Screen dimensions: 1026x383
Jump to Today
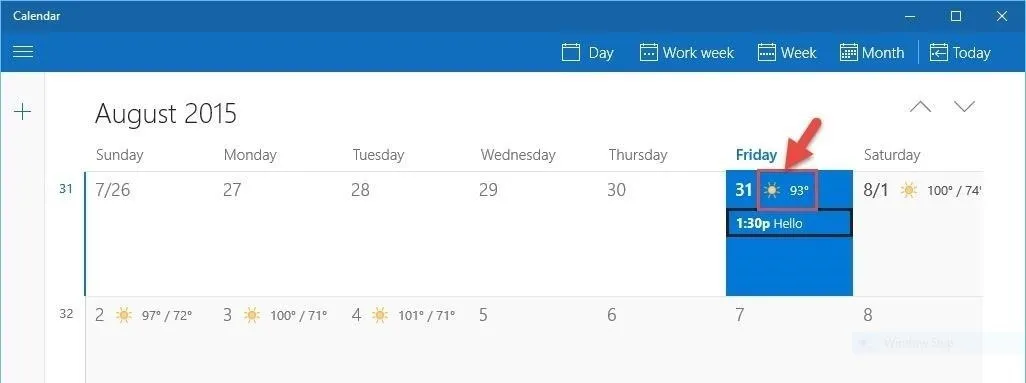coord(960,52)
